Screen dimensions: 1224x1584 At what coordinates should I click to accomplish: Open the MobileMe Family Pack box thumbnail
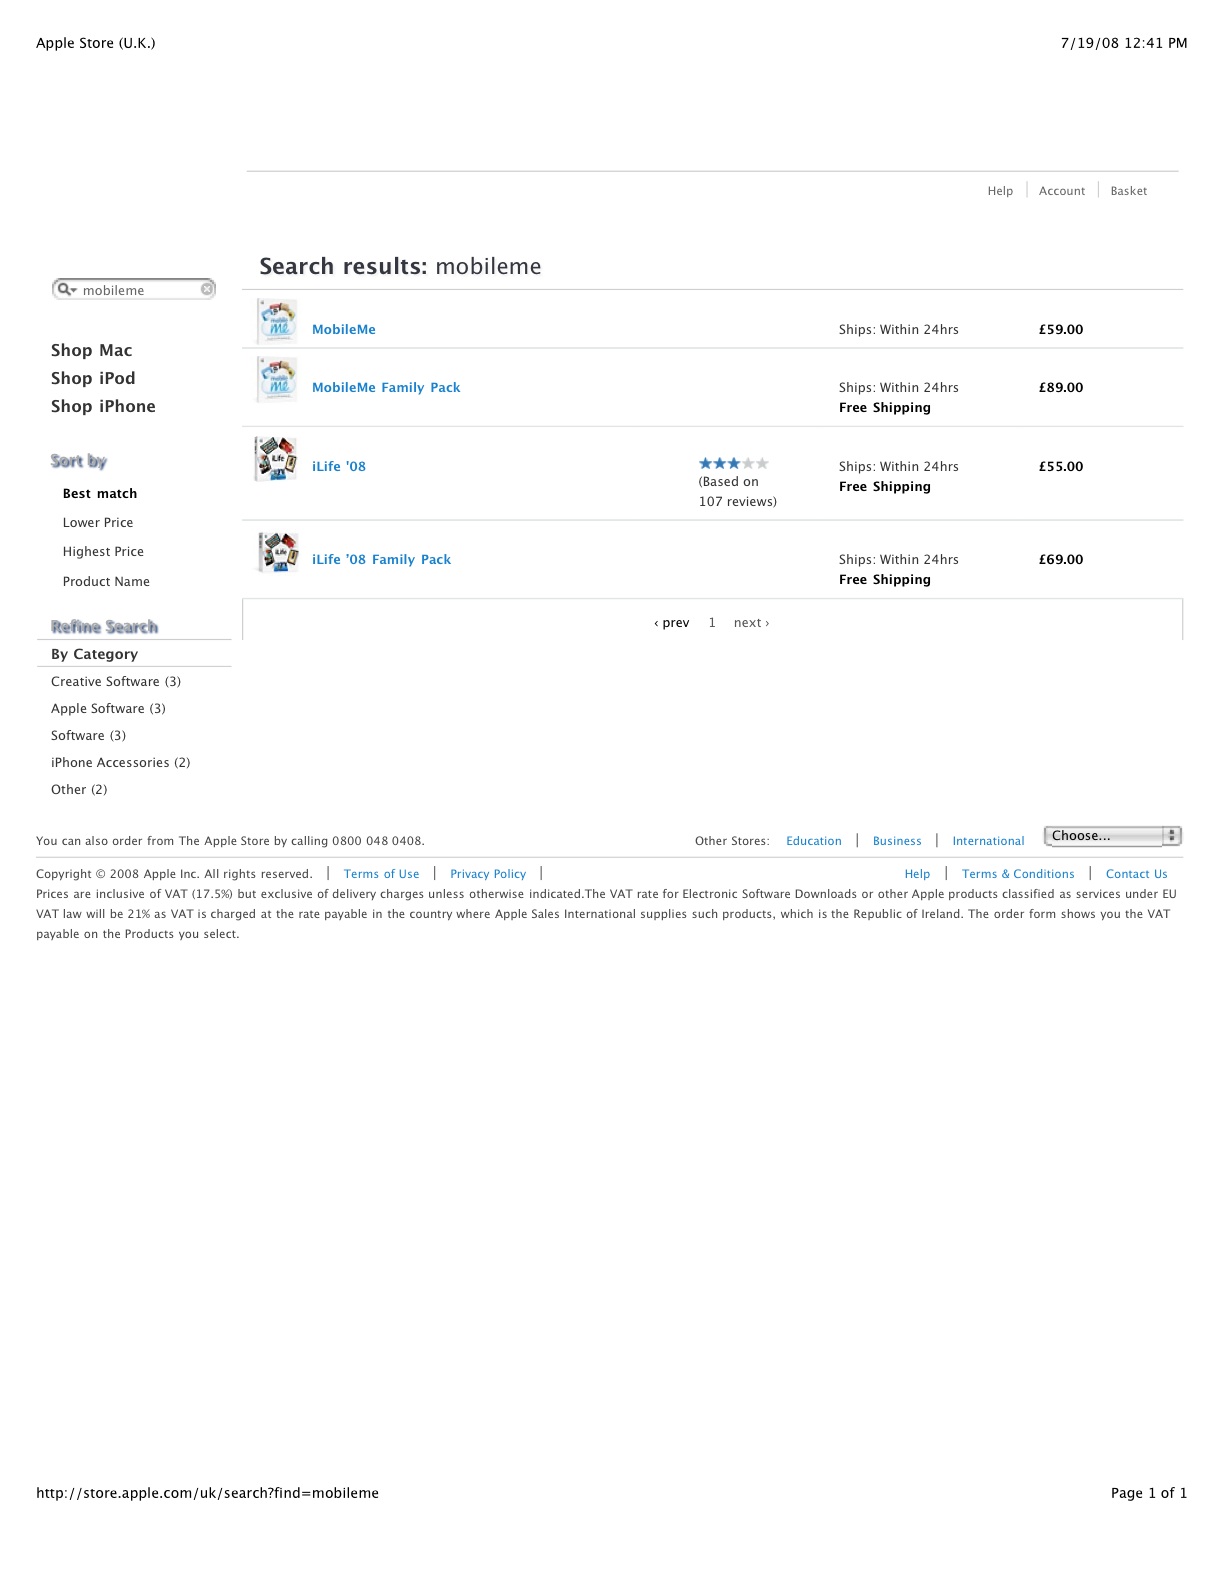(x=277, y=380)
